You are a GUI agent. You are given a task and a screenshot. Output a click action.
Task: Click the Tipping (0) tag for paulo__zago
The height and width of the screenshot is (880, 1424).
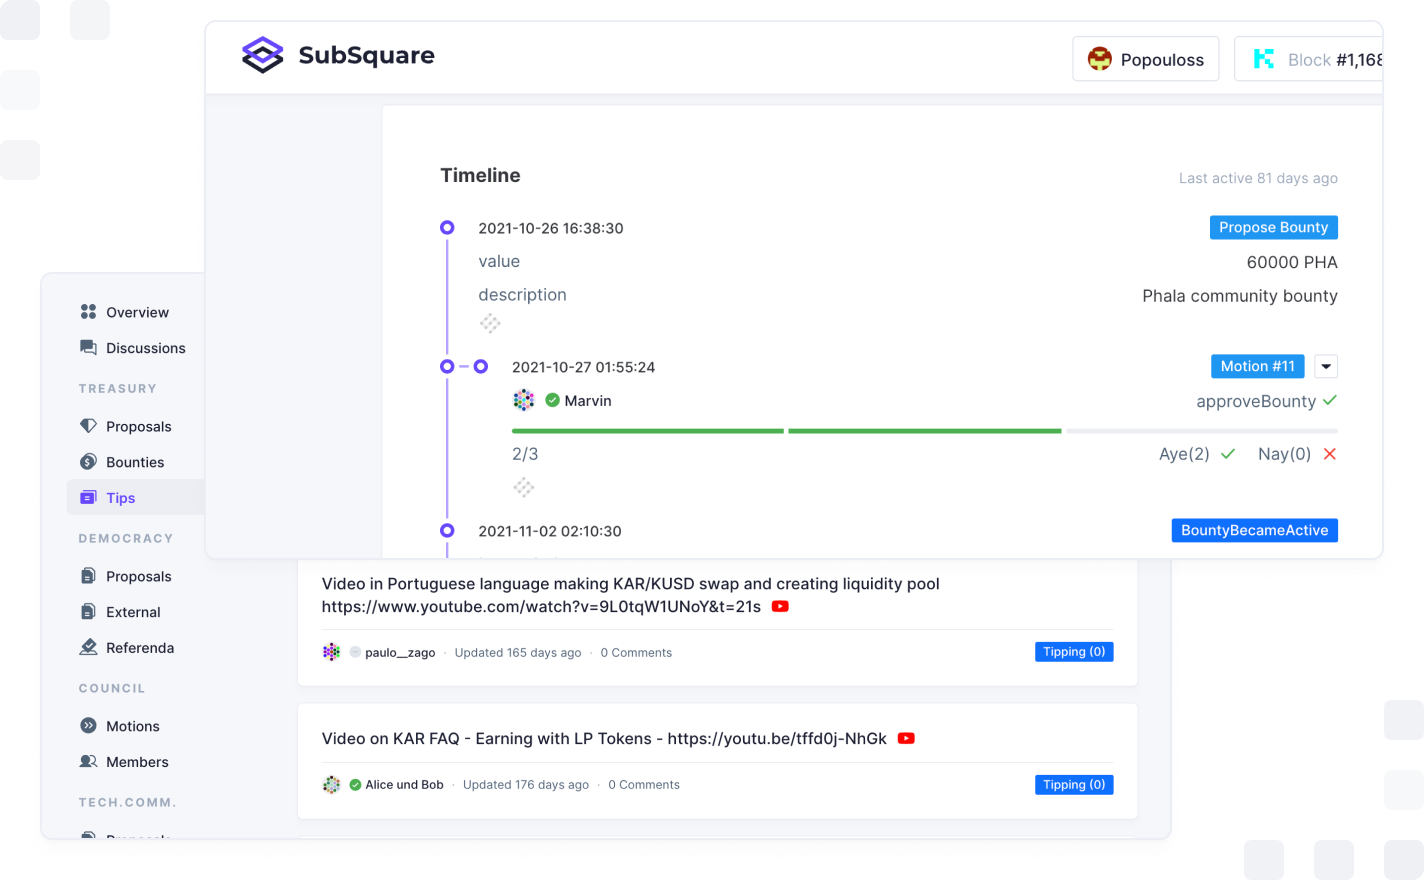coord(1073,652)
